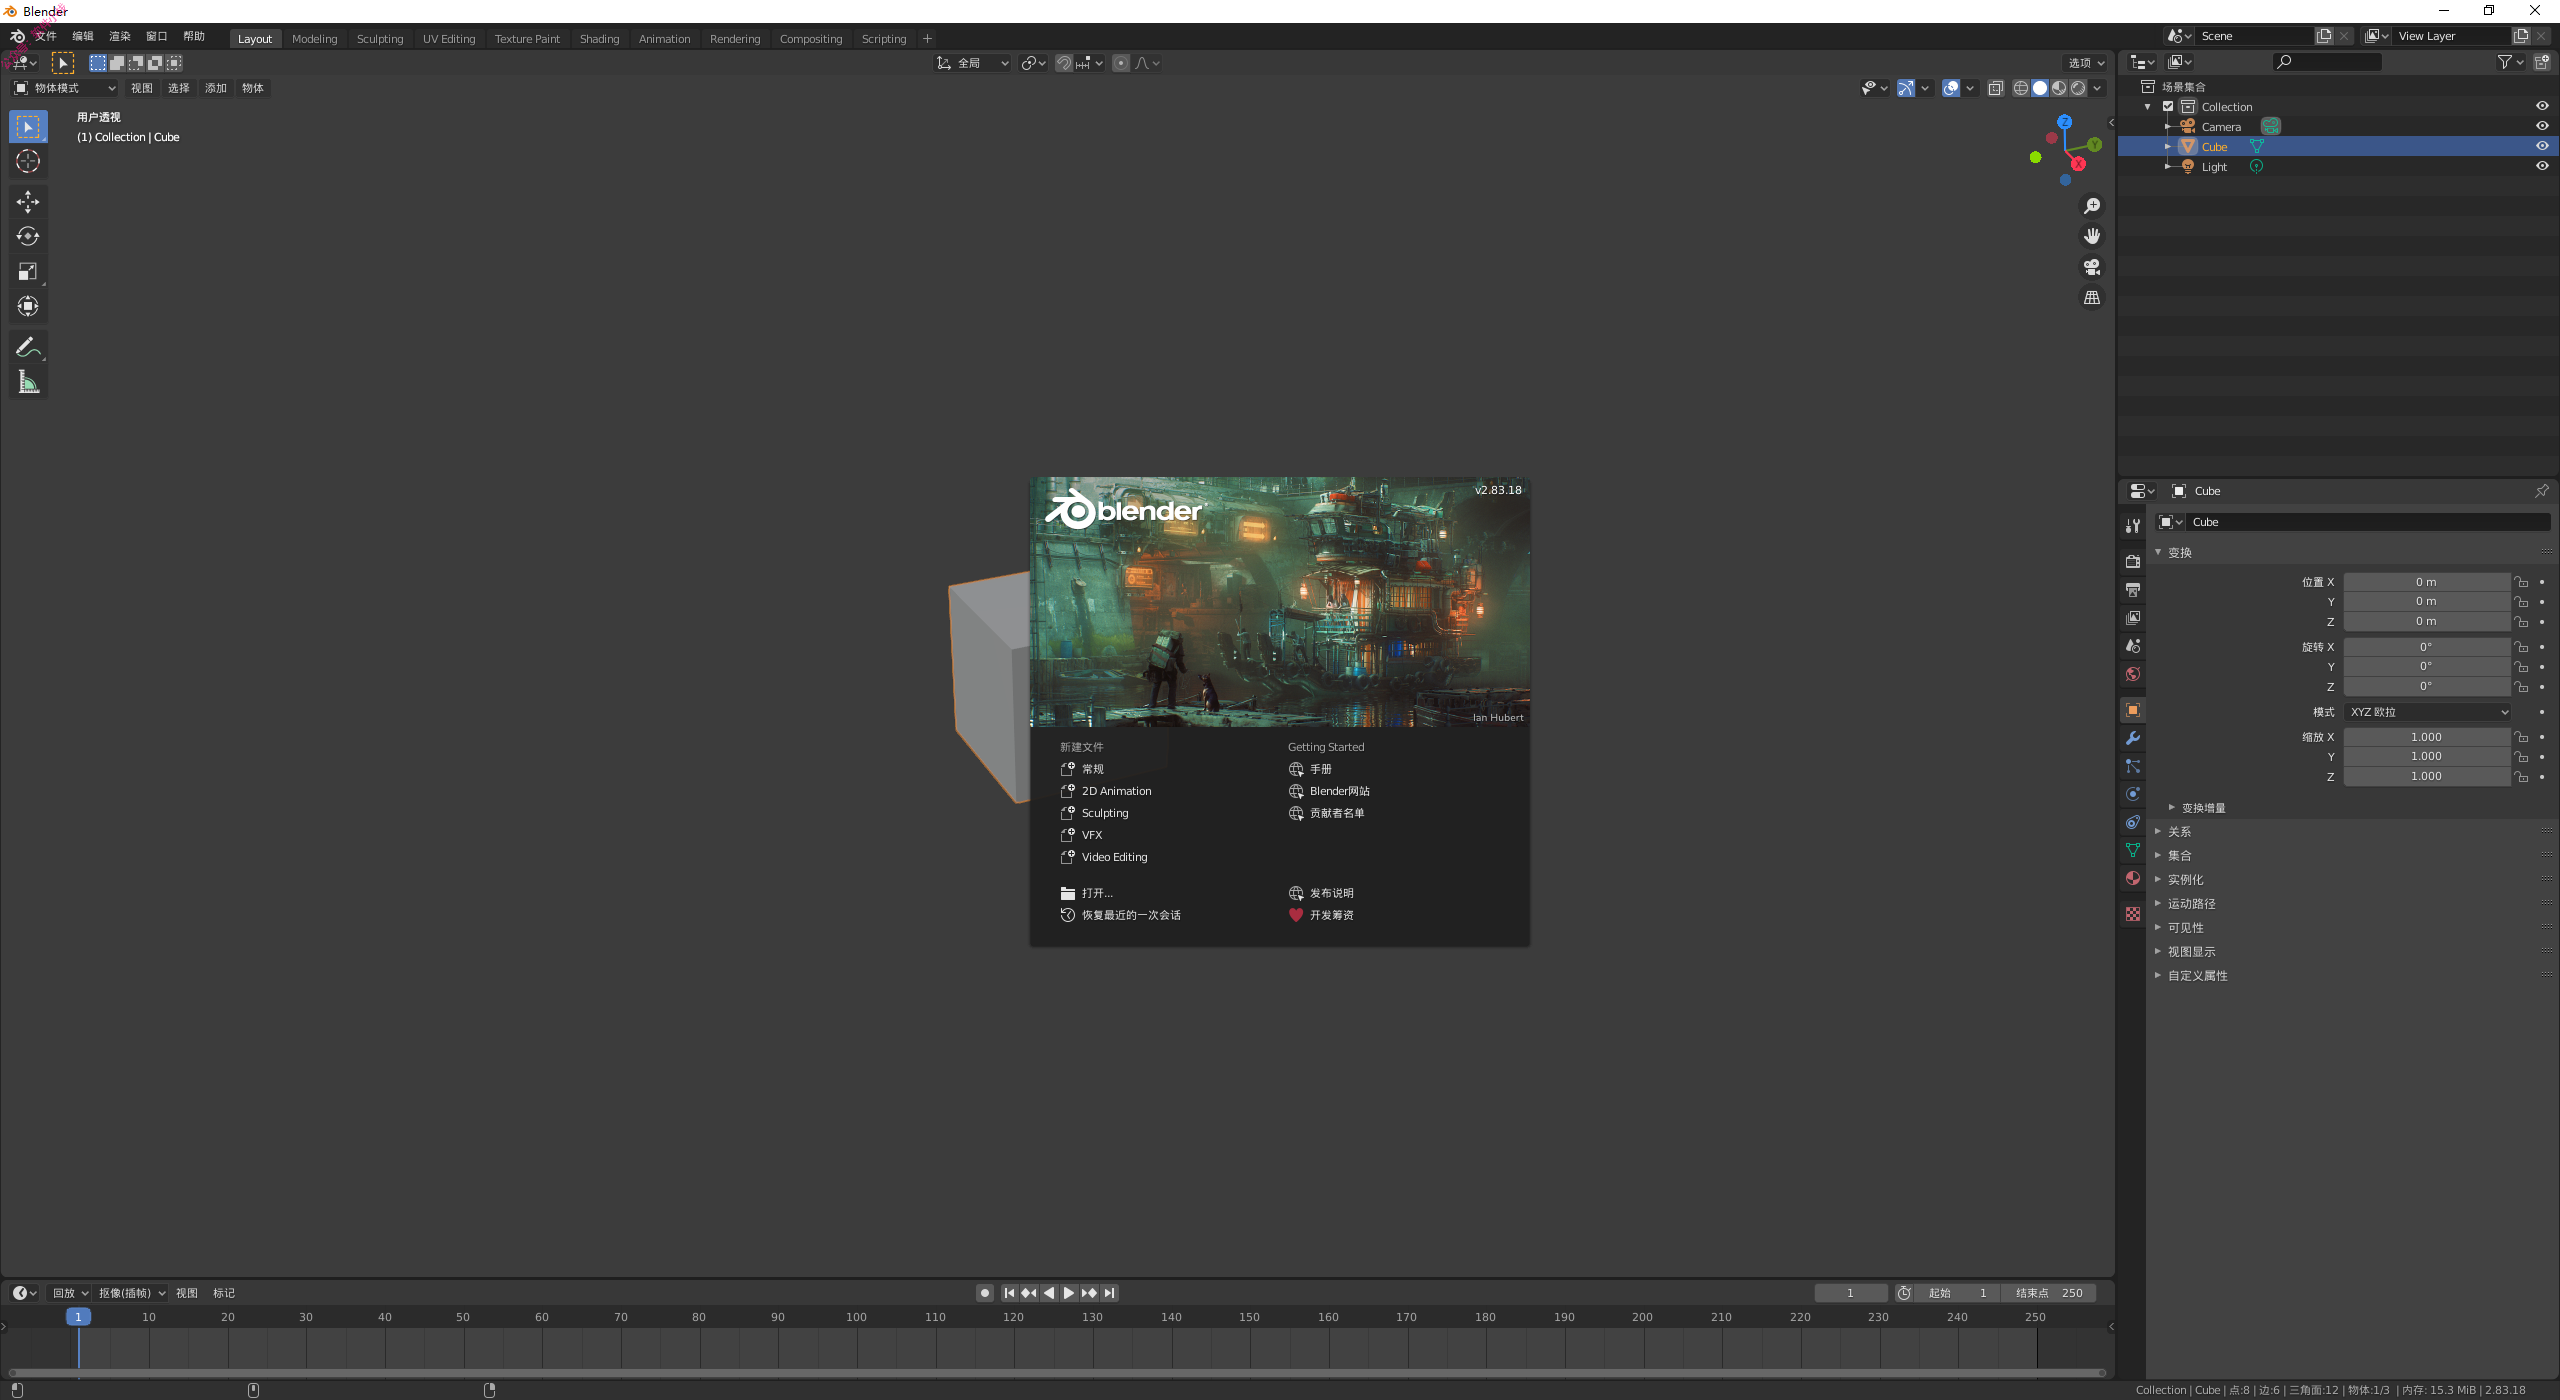Open the 回放 playback dropdown
Screen dimensions: 2560x1400
pyautogui.click(x=70, y=1293)
